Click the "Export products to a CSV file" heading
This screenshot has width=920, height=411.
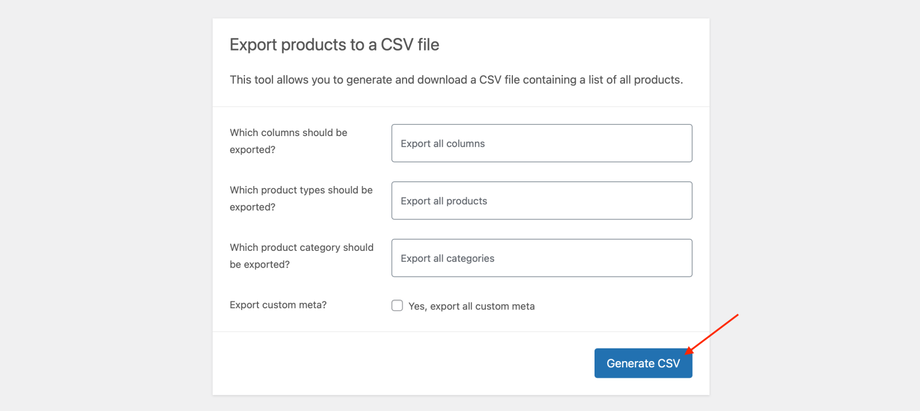(334, 45)
